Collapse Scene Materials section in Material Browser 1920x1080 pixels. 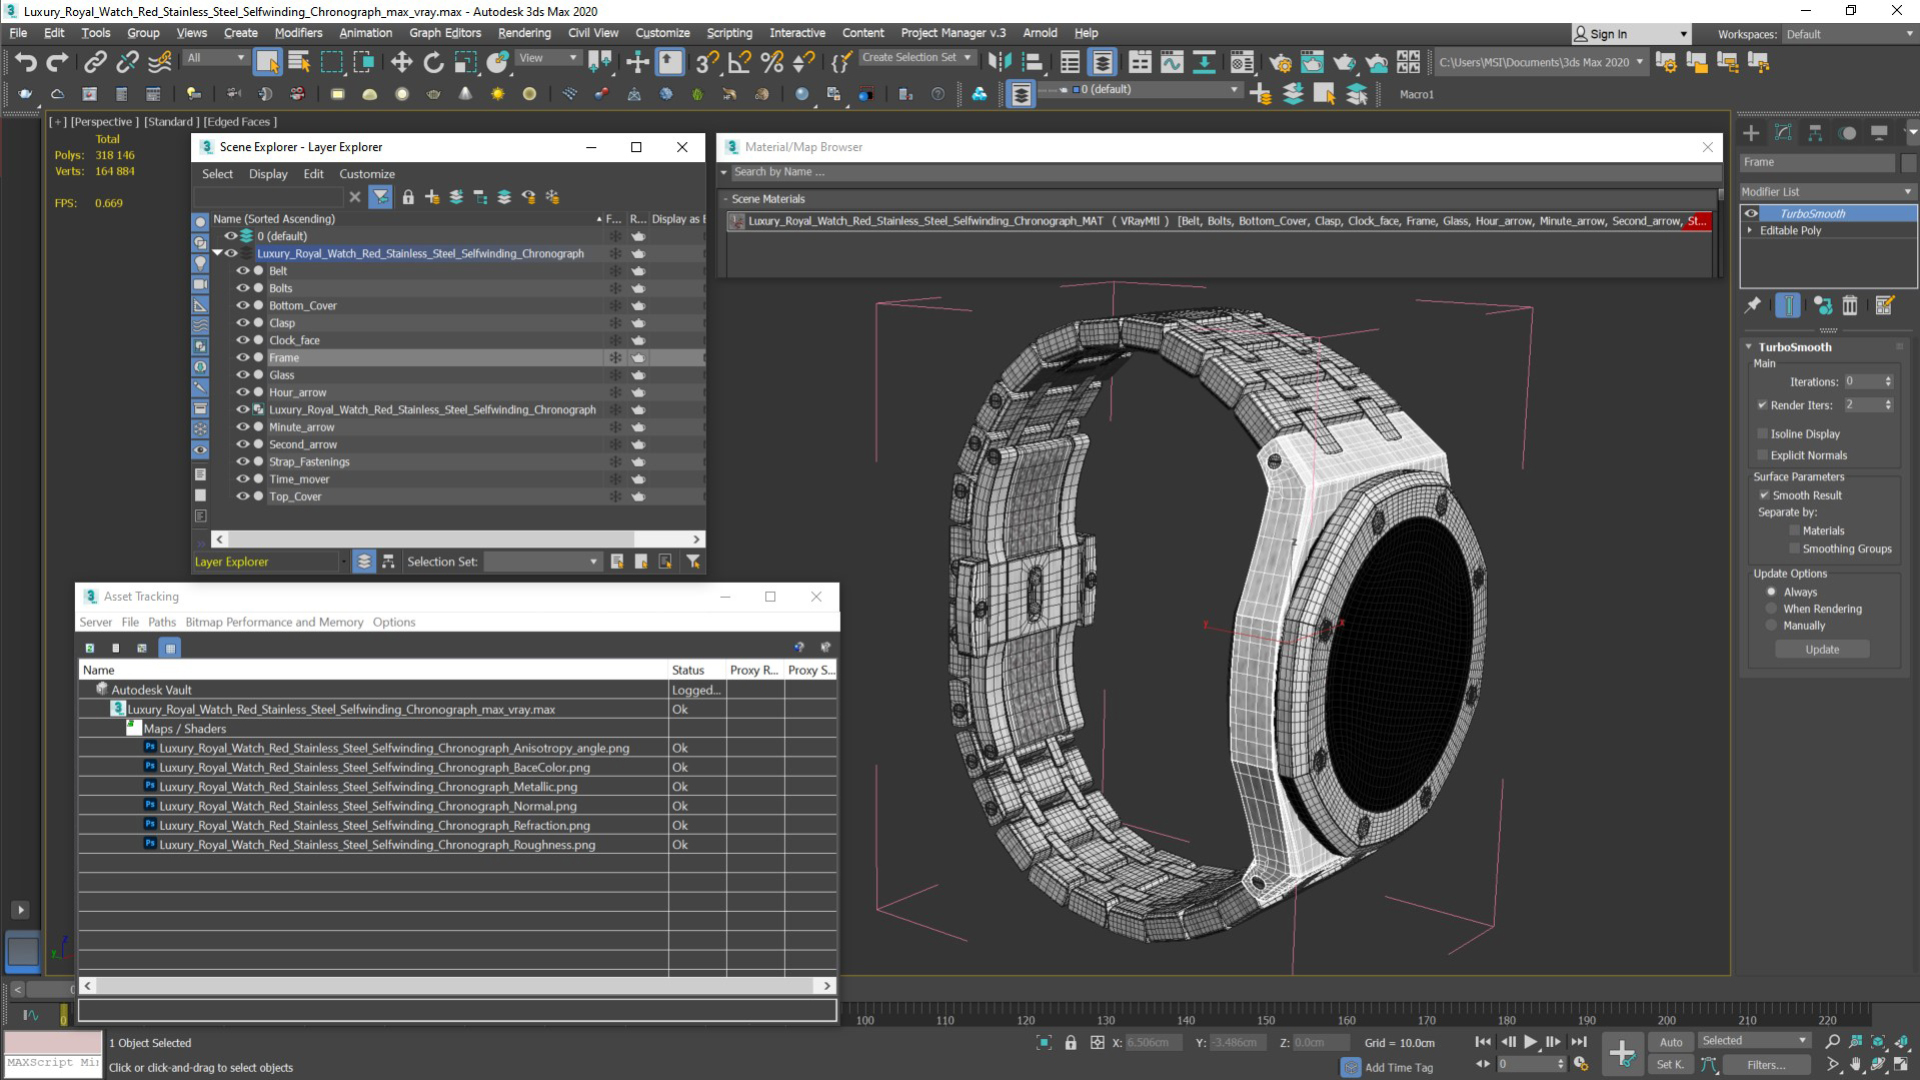(x=724, y=199)
